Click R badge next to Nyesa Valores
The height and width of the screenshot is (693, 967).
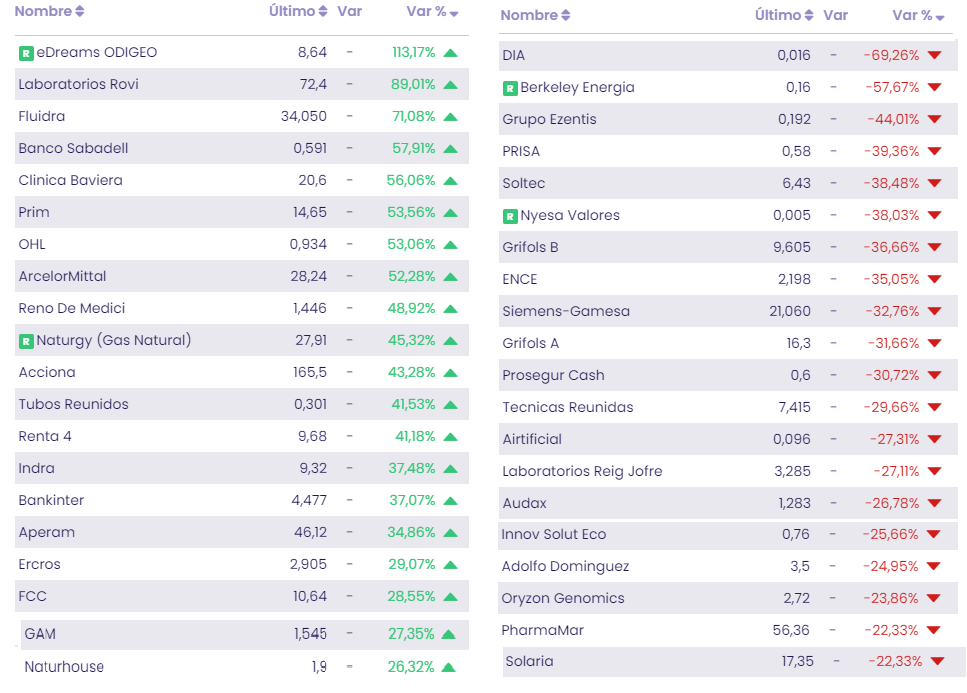coord(510,216)
